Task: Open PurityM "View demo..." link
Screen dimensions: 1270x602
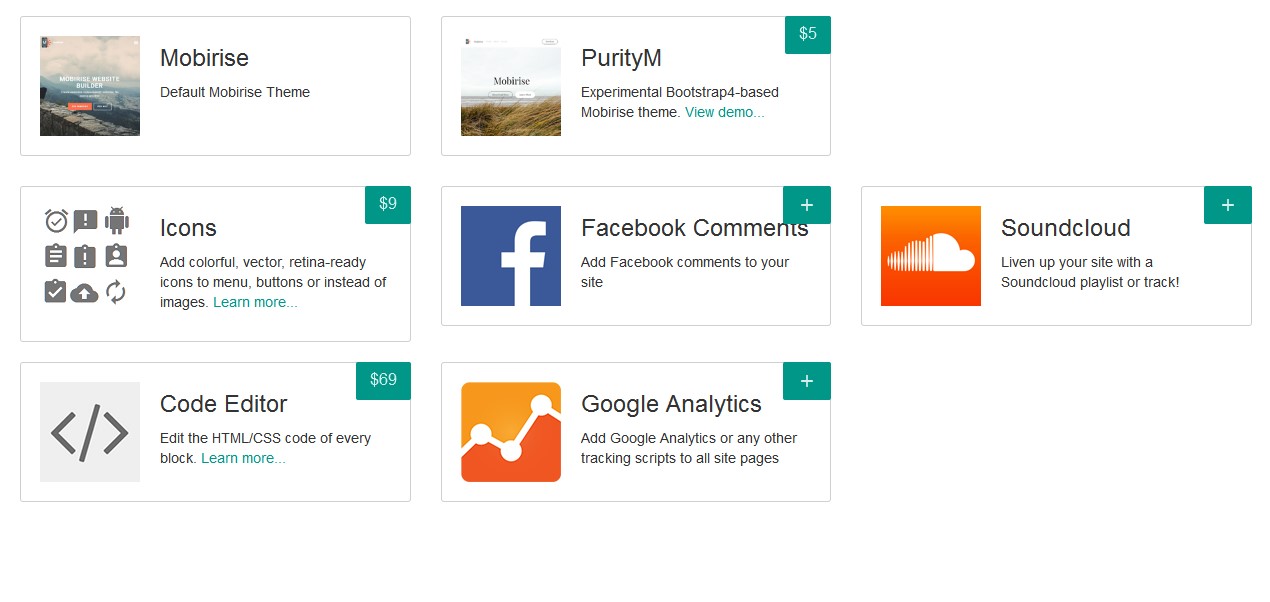Action: click(x=724, y=112)
